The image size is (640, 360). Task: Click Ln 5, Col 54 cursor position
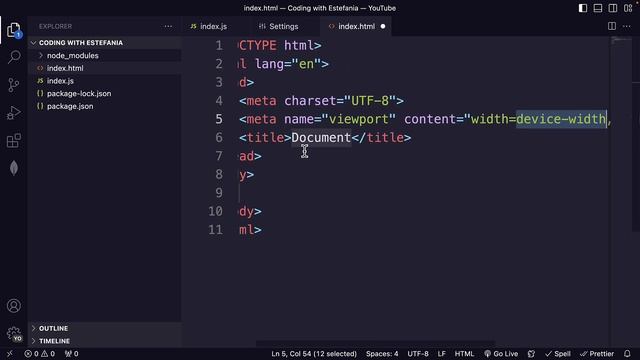[314, 353]
